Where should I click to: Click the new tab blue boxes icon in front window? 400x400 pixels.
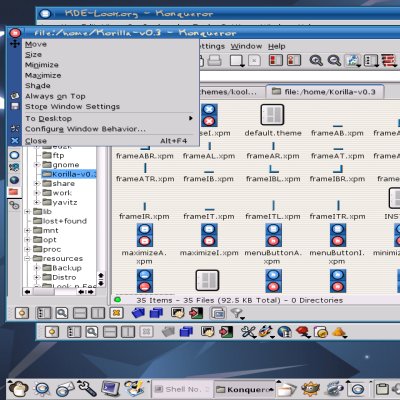pos(156,313)
